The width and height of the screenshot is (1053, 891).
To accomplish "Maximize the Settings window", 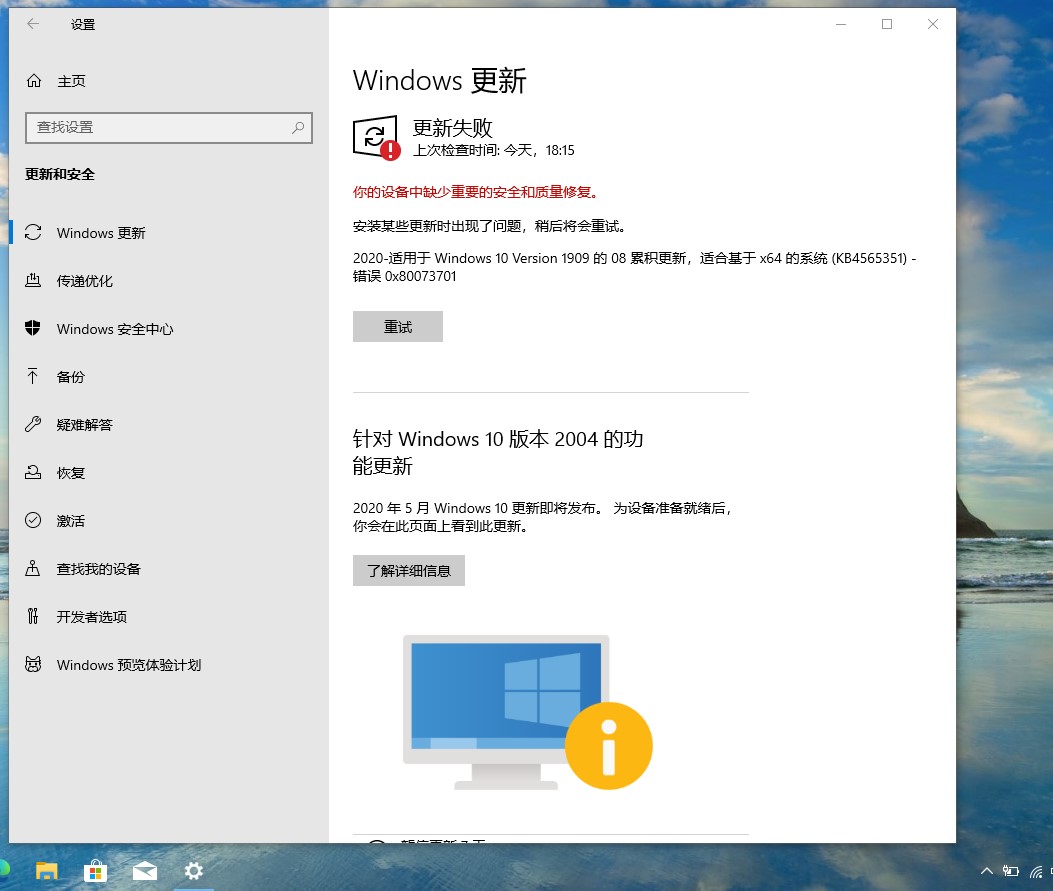I will click(x=887, y=24).
